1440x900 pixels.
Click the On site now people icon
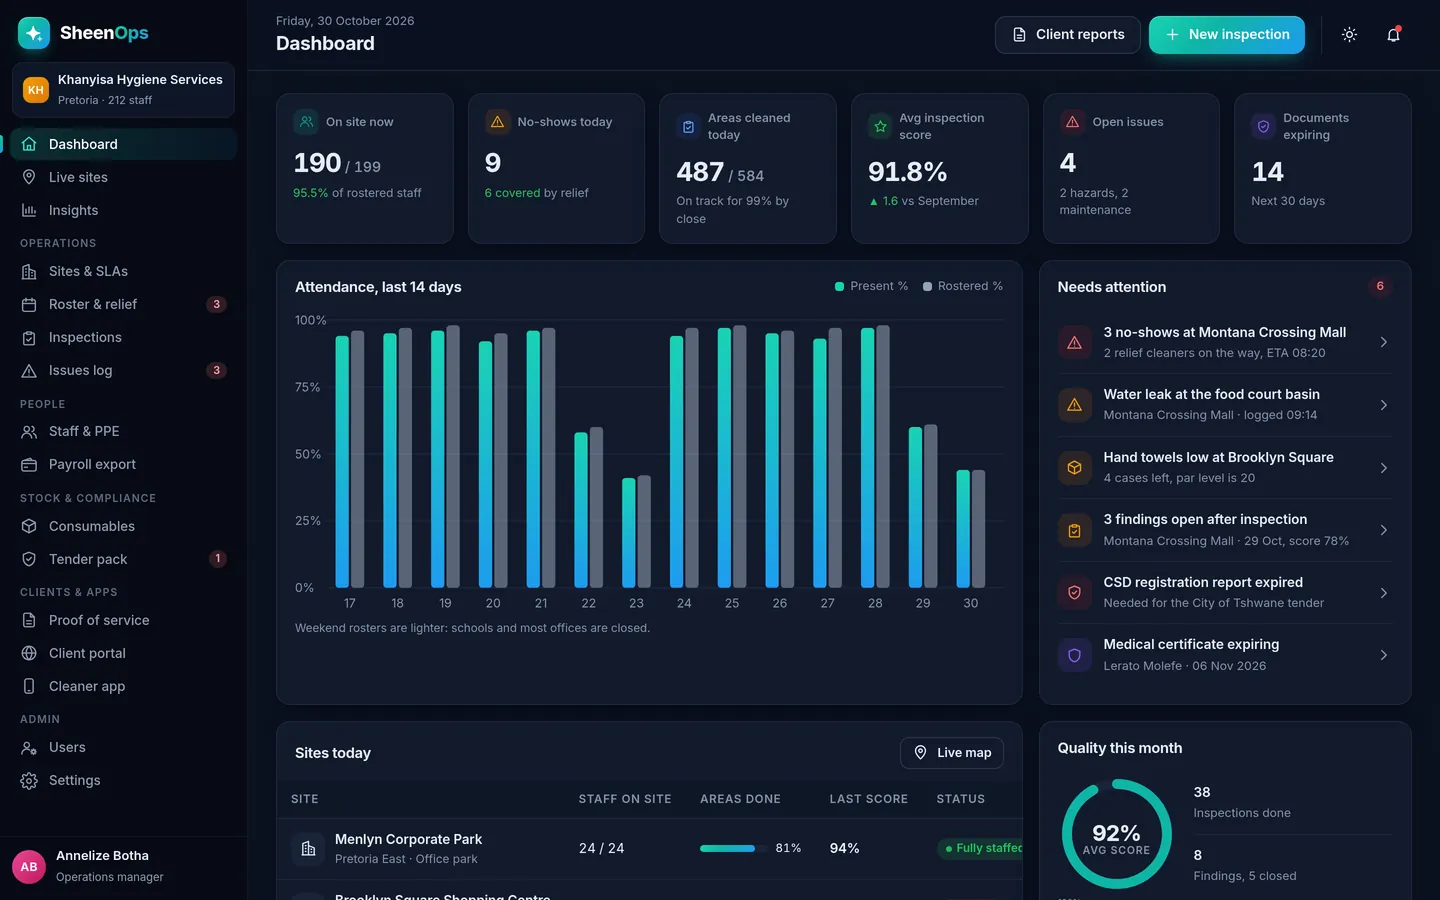[306, 122]
